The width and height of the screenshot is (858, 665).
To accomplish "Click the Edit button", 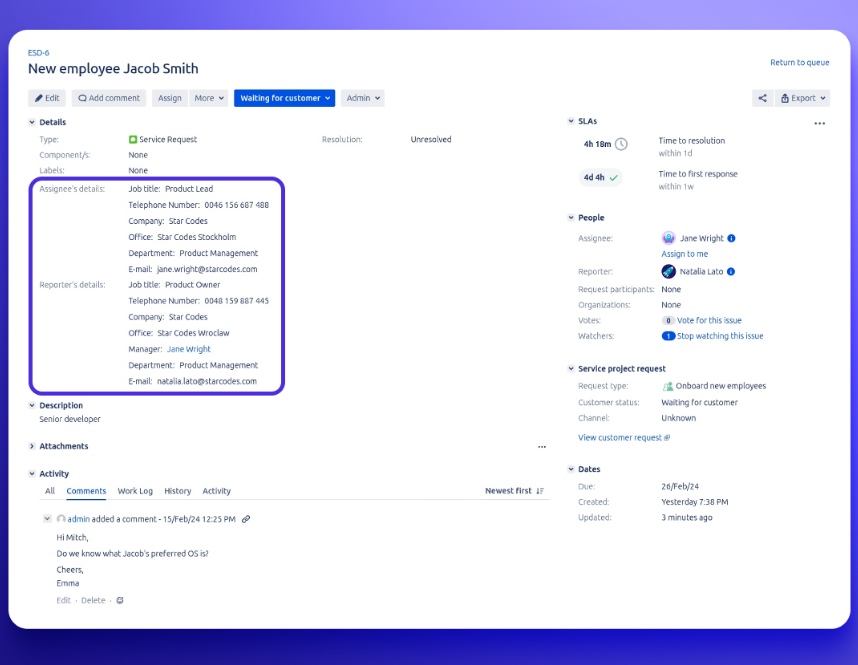I will coord(47,98).
